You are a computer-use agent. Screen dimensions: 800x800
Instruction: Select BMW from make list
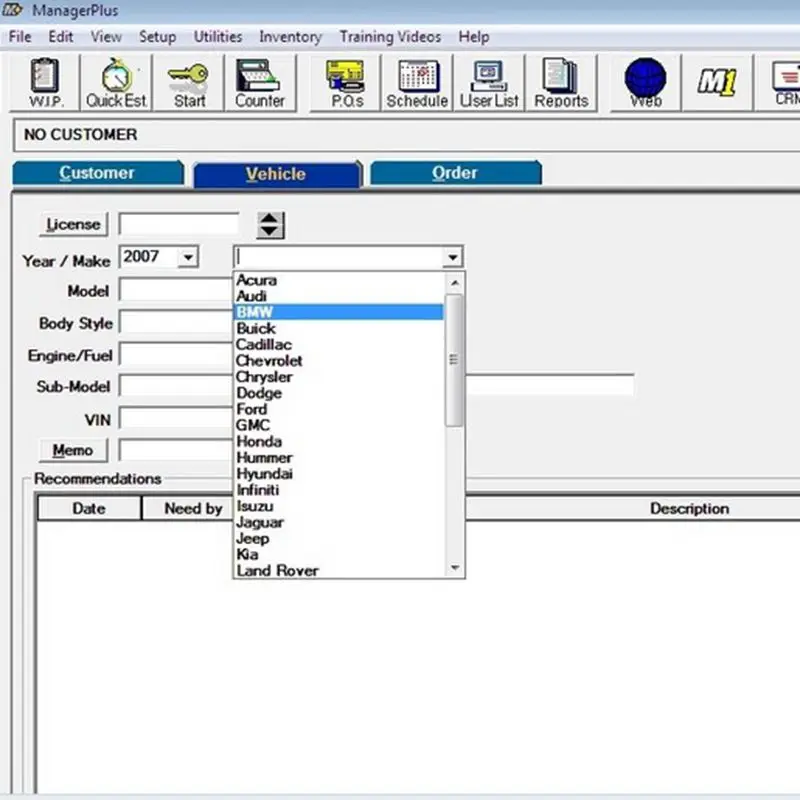(339, 312)
